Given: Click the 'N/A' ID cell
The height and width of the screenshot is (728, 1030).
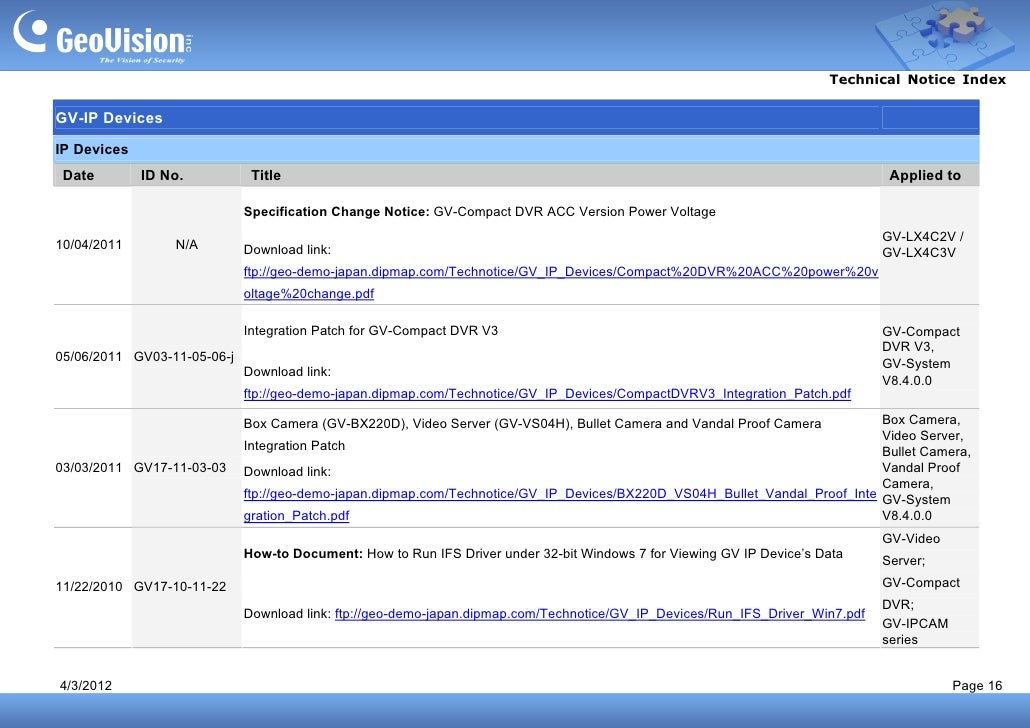Looking at the screenshot, I should coord(187,244).
